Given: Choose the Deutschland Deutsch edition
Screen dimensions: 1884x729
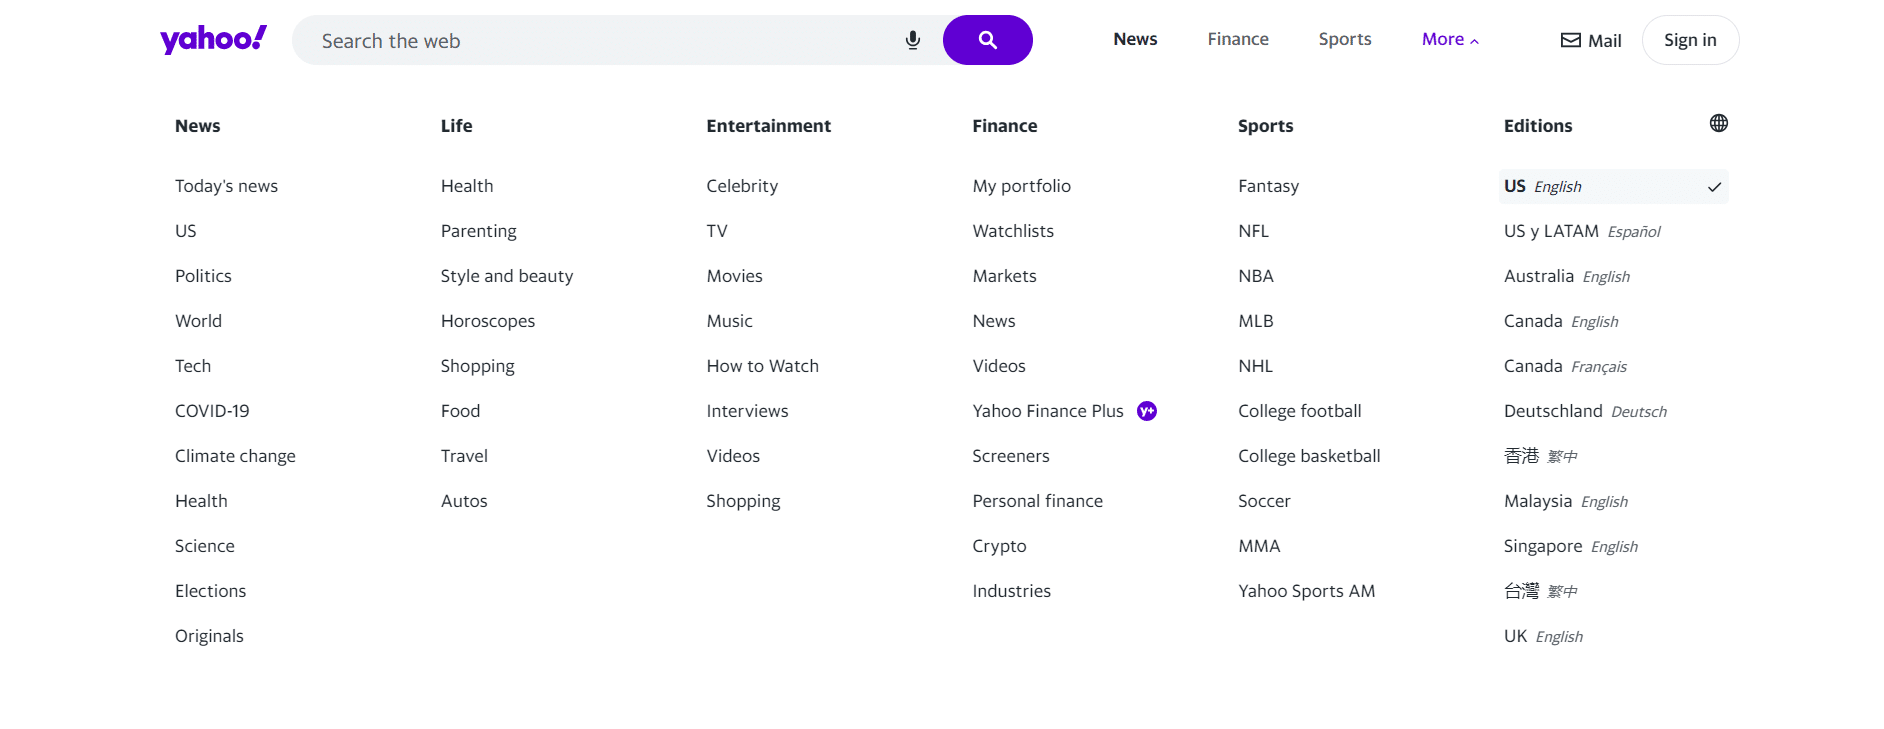Looking at the screenshot, I should (x=1585, y=411).
